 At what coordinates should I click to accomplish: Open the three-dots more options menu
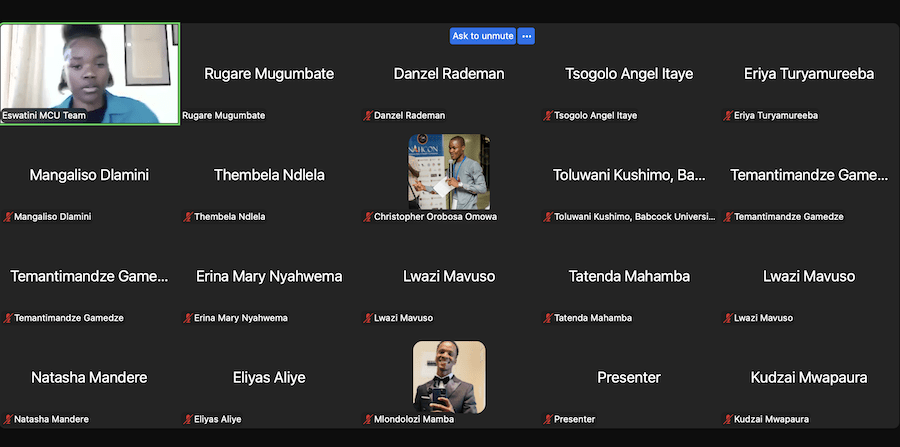[526, 36]
